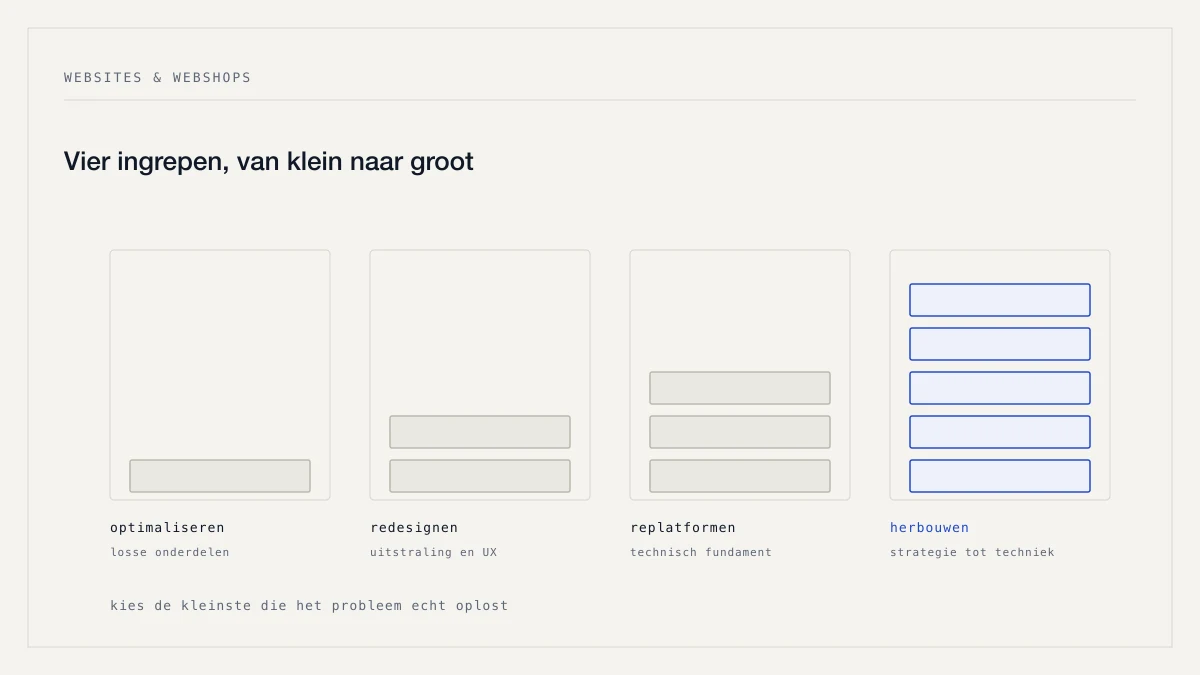Click the 'replatformen' label

point(683,527)
